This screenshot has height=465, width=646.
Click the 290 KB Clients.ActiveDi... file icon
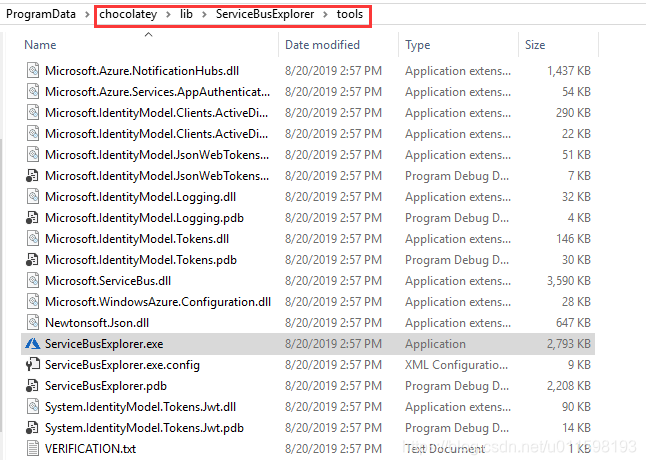(x=33, y=113)
